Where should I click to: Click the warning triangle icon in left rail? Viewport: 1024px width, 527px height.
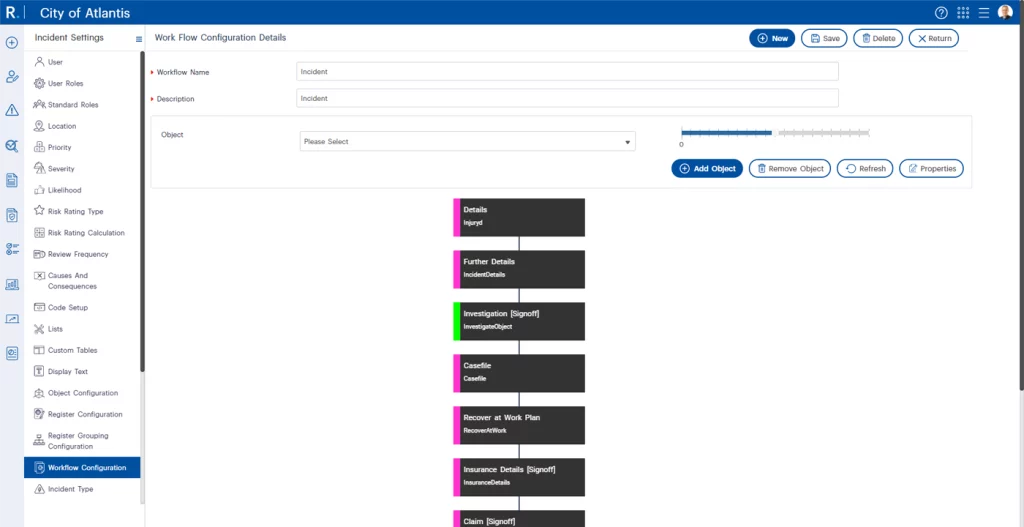12,110
